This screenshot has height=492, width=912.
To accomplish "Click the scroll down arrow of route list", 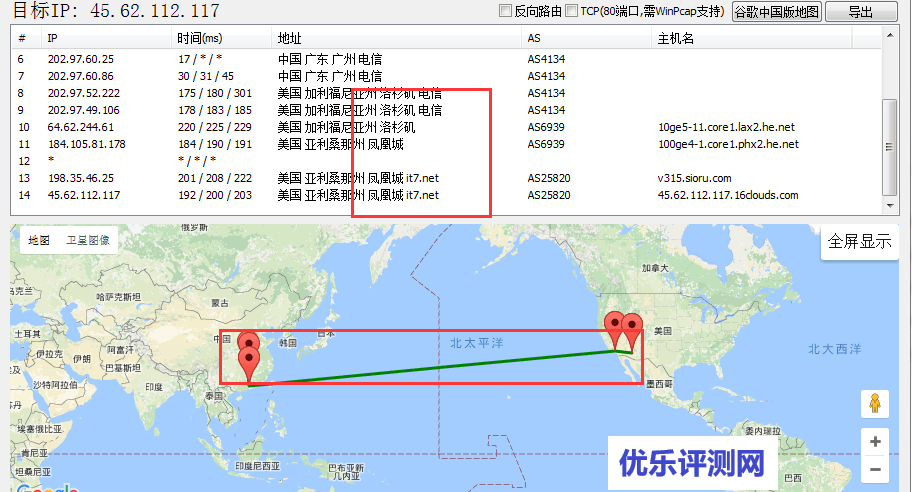I will point(890,206).
